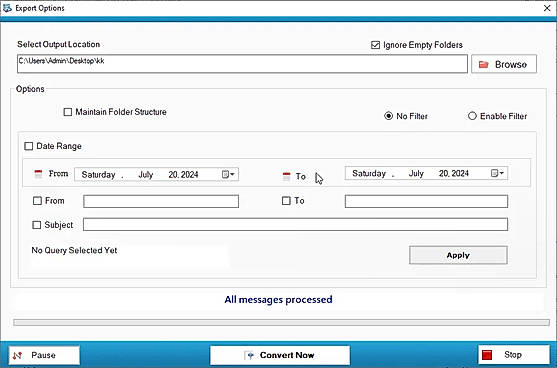Click the Stop button

[513, 355]
